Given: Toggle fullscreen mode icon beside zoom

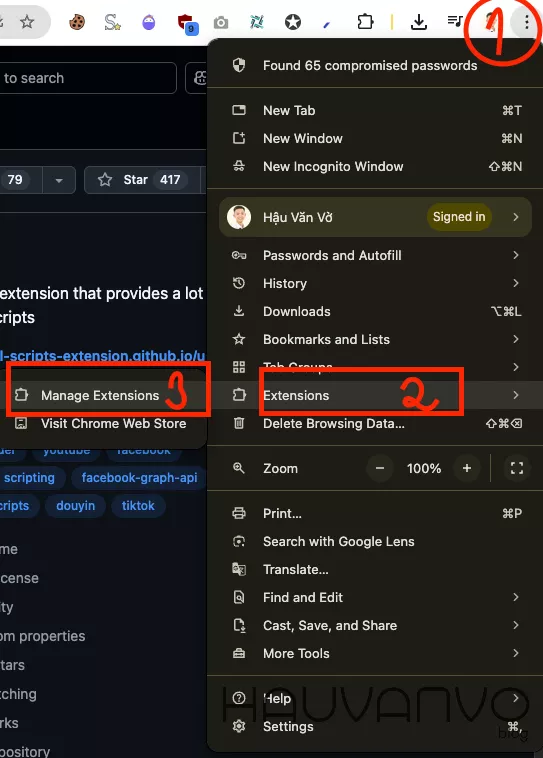Looking at the screenshot, I should 516,468.
